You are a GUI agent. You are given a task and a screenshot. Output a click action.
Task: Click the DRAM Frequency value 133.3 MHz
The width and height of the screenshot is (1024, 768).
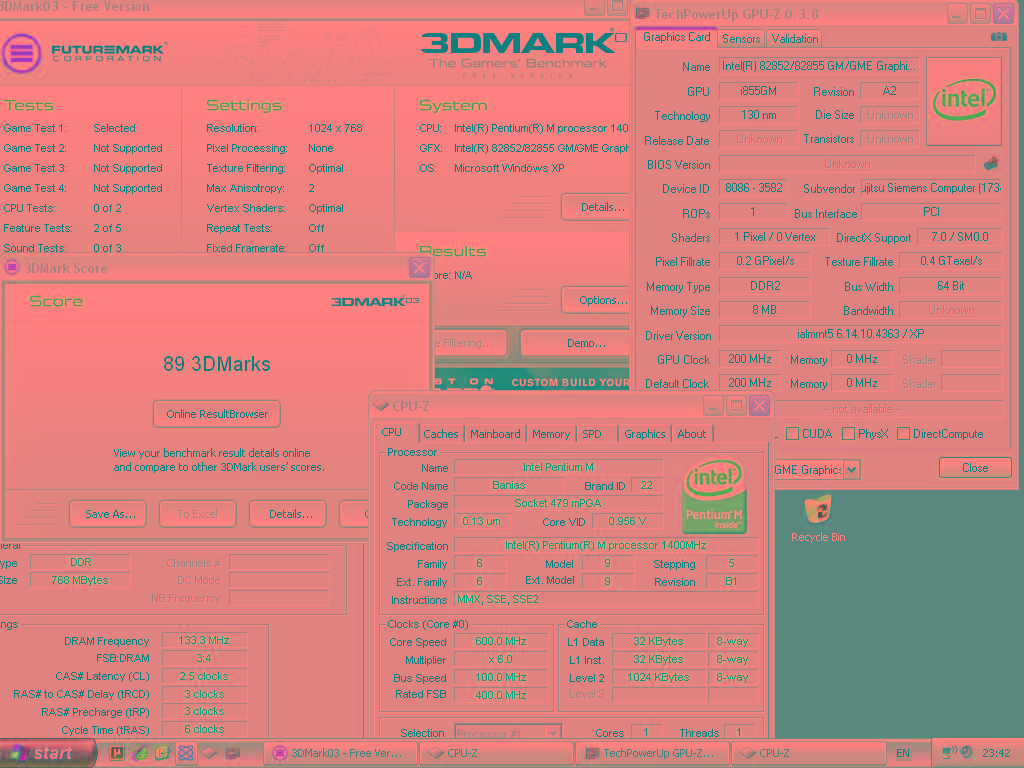tap(204, 641)
